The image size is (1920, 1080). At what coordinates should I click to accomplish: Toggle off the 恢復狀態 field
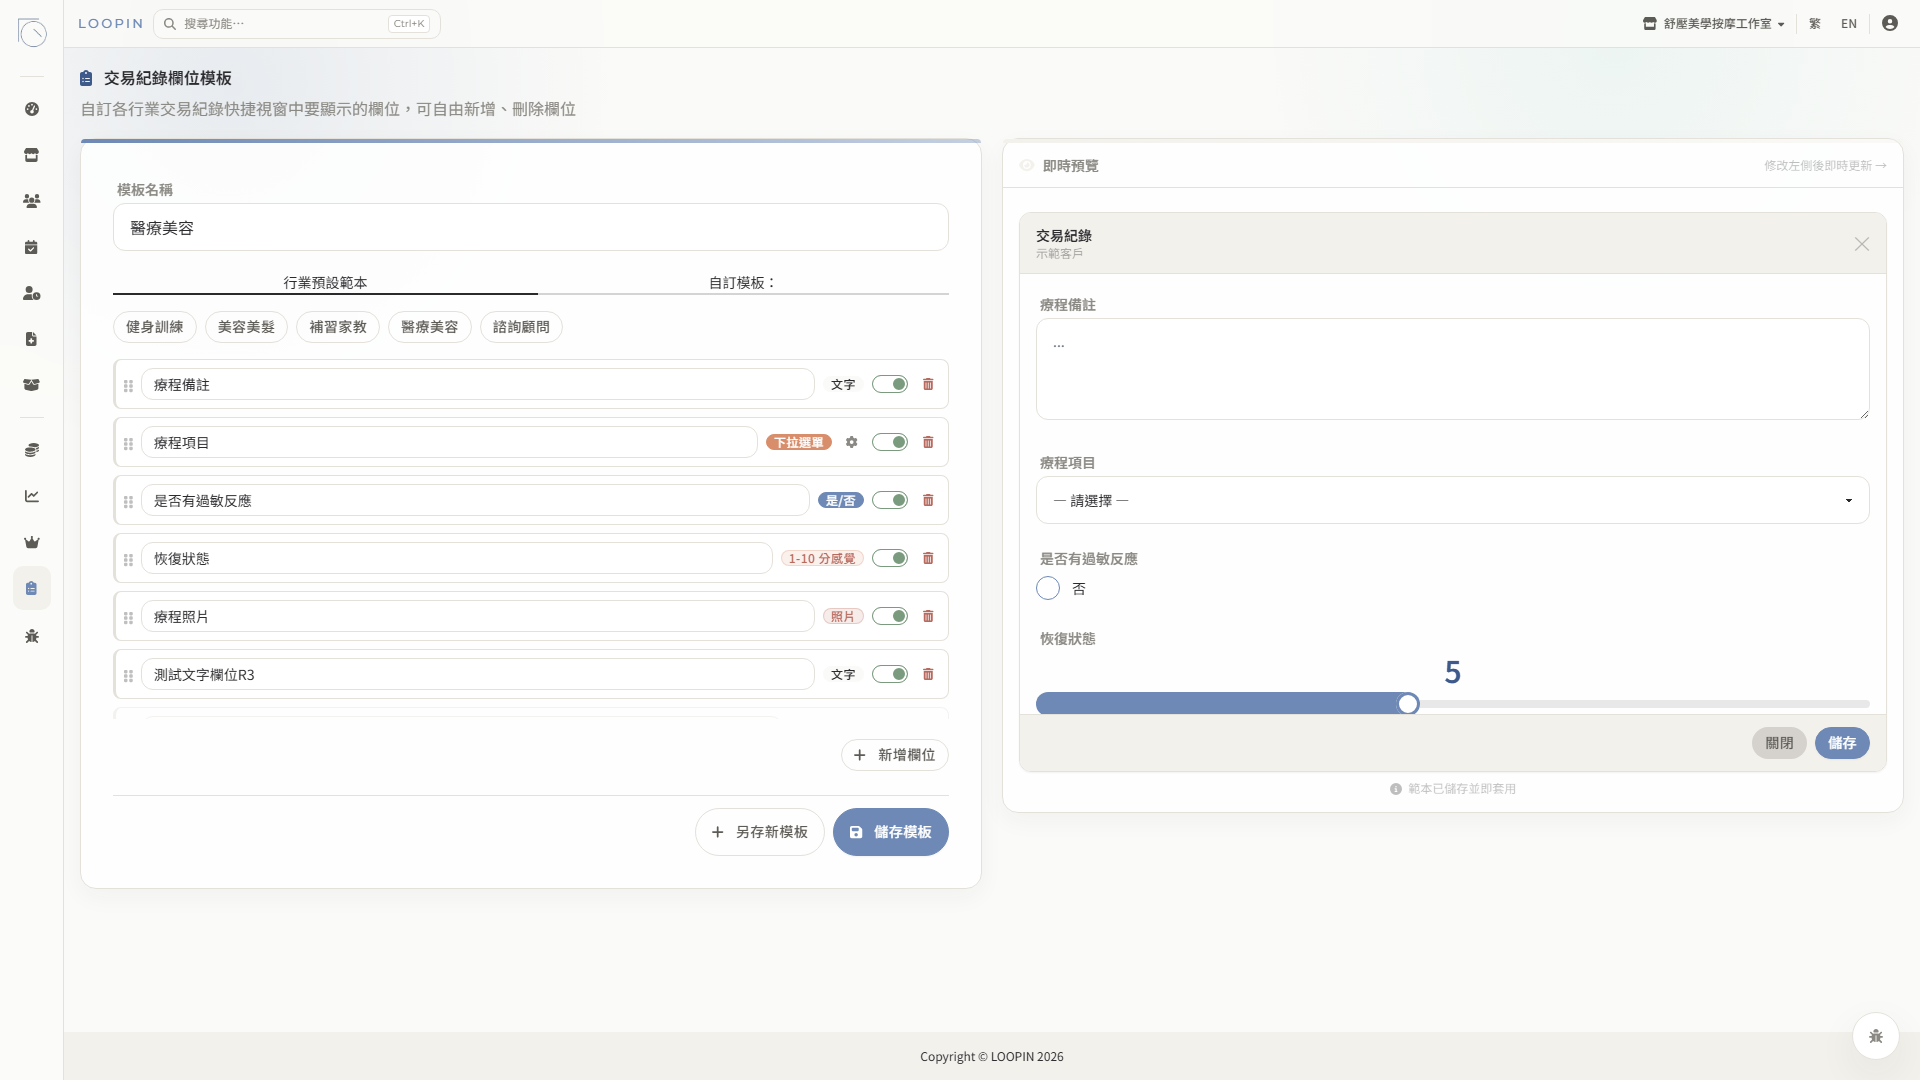889,558
